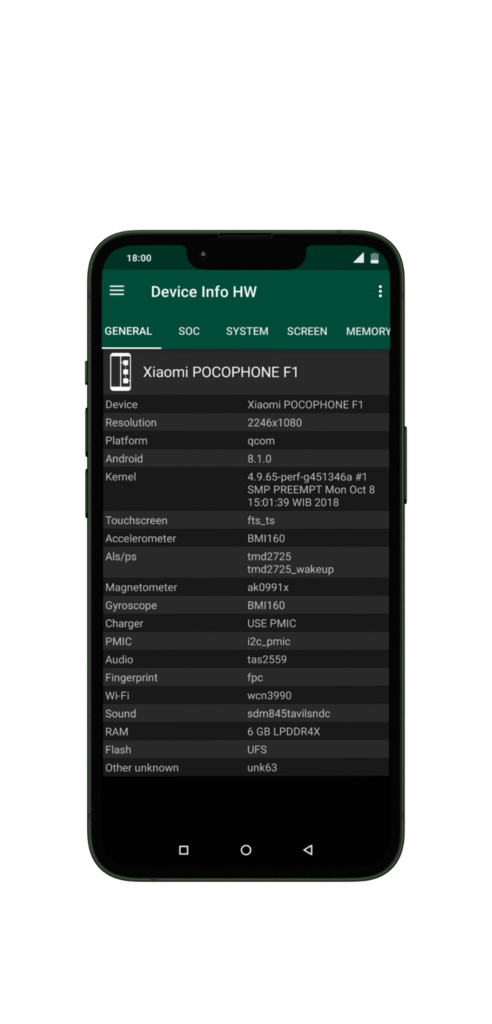Viewport: 492px width, 1024px height.
Task: Switch to the SYSTEM tab
Action: pos(247,331)
